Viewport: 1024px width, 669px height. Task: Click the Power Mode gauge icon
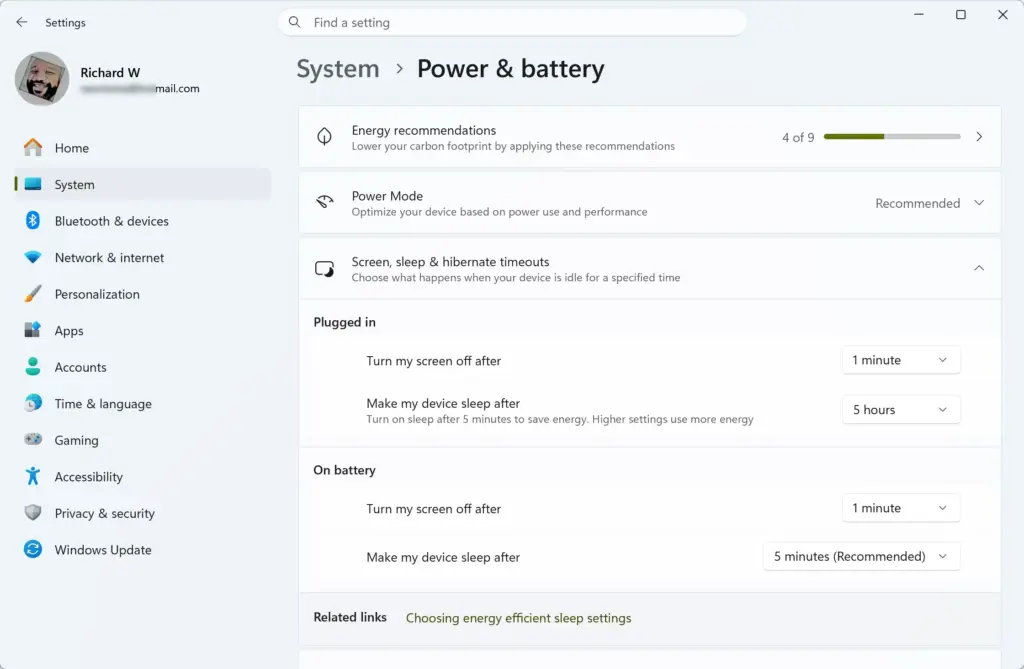click(x=325, y=202)
